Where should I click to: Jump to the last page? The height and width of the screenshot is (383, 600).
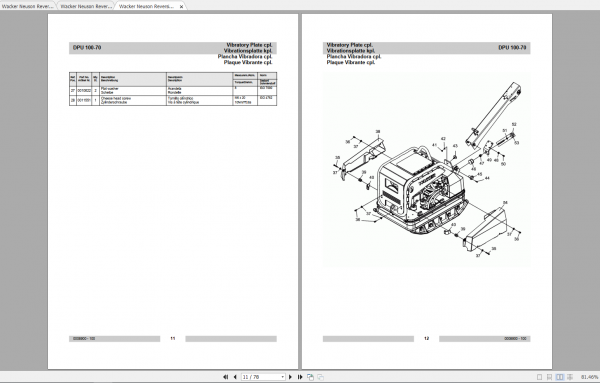(300, 377)
